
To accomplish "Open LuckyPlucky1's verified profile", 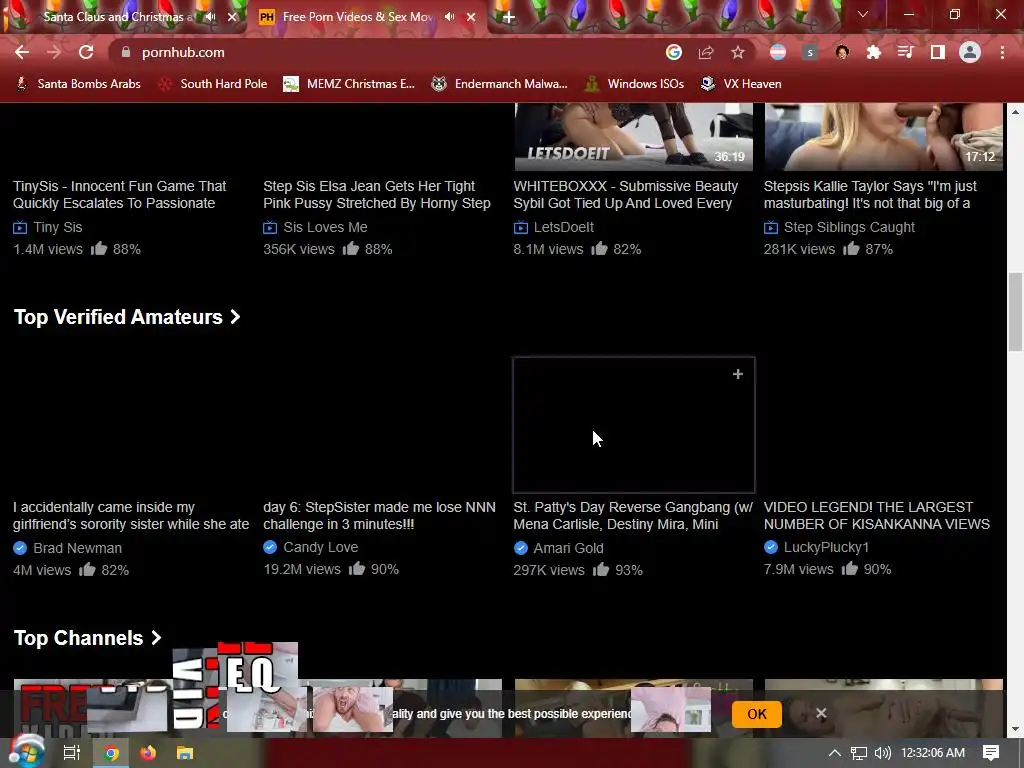I will point(825,547).
